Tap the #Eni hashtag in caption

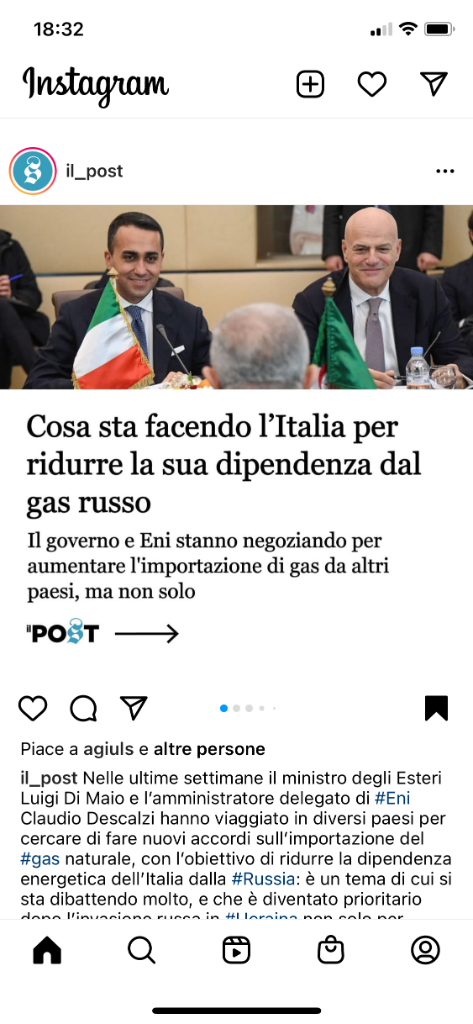tap(393, 799)
